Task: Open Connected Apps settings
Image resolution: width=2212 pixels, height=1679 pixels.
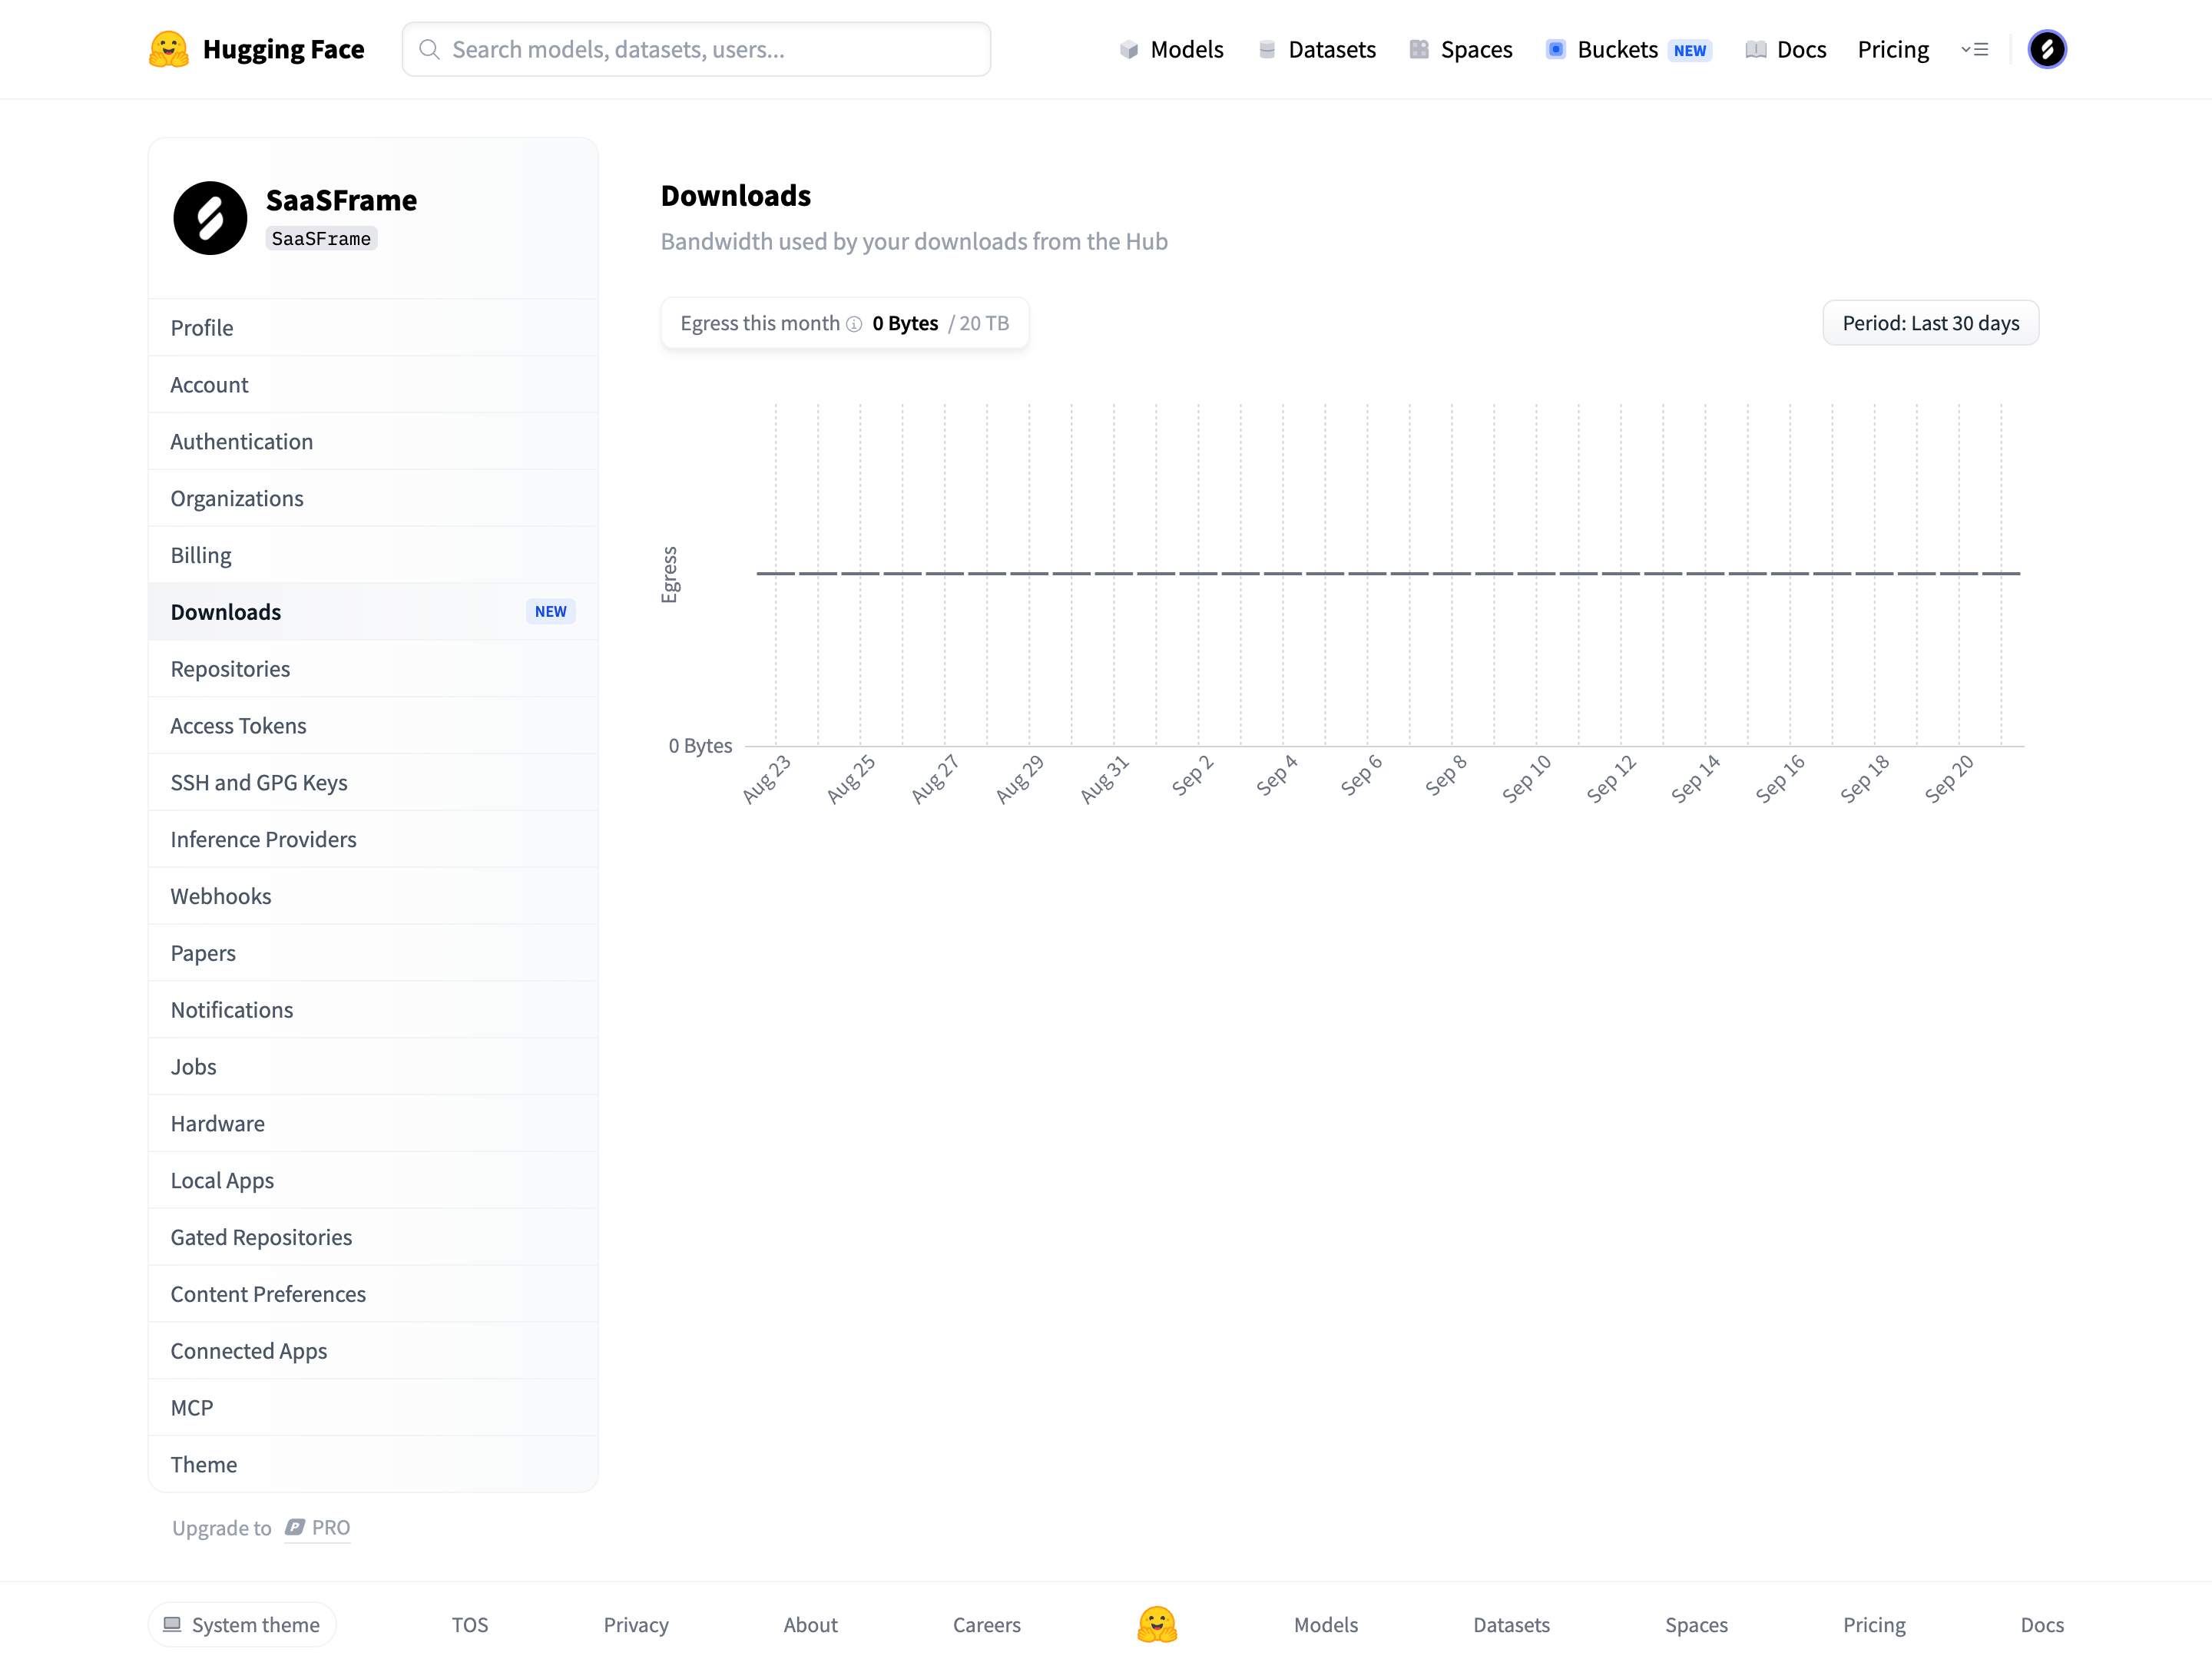Action: pyautogui.click(x=373, y=1351)
